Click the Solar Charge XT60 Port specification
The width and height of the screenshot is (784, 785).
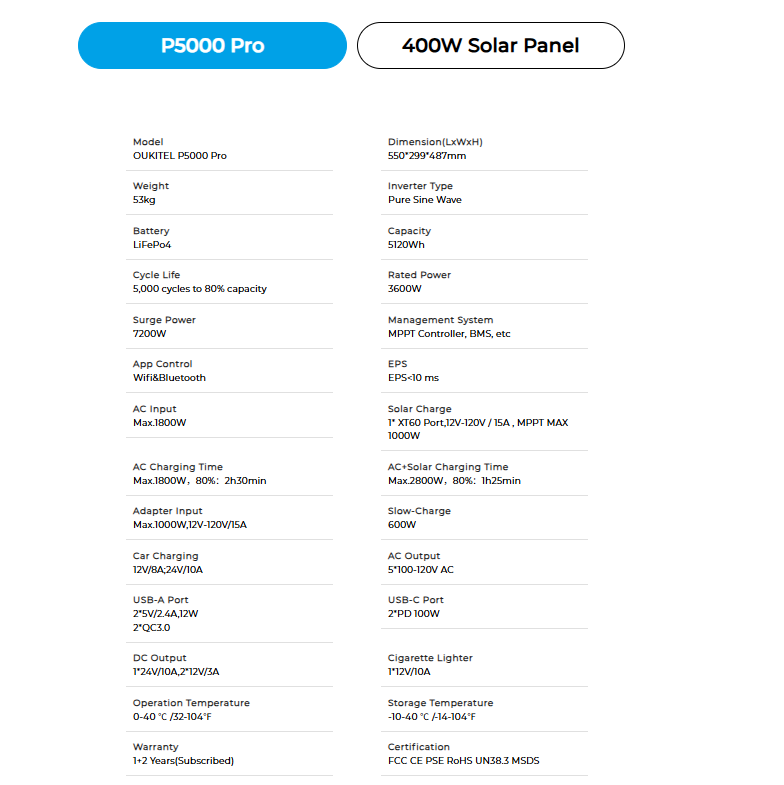477,423
